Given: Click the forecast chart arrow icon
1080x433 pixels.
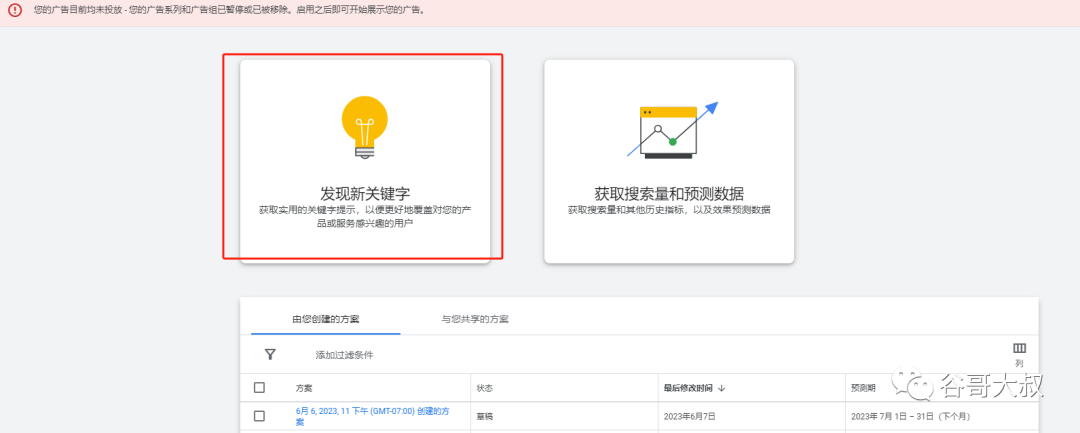Looking at the screenshot, I should click(672, 130).
